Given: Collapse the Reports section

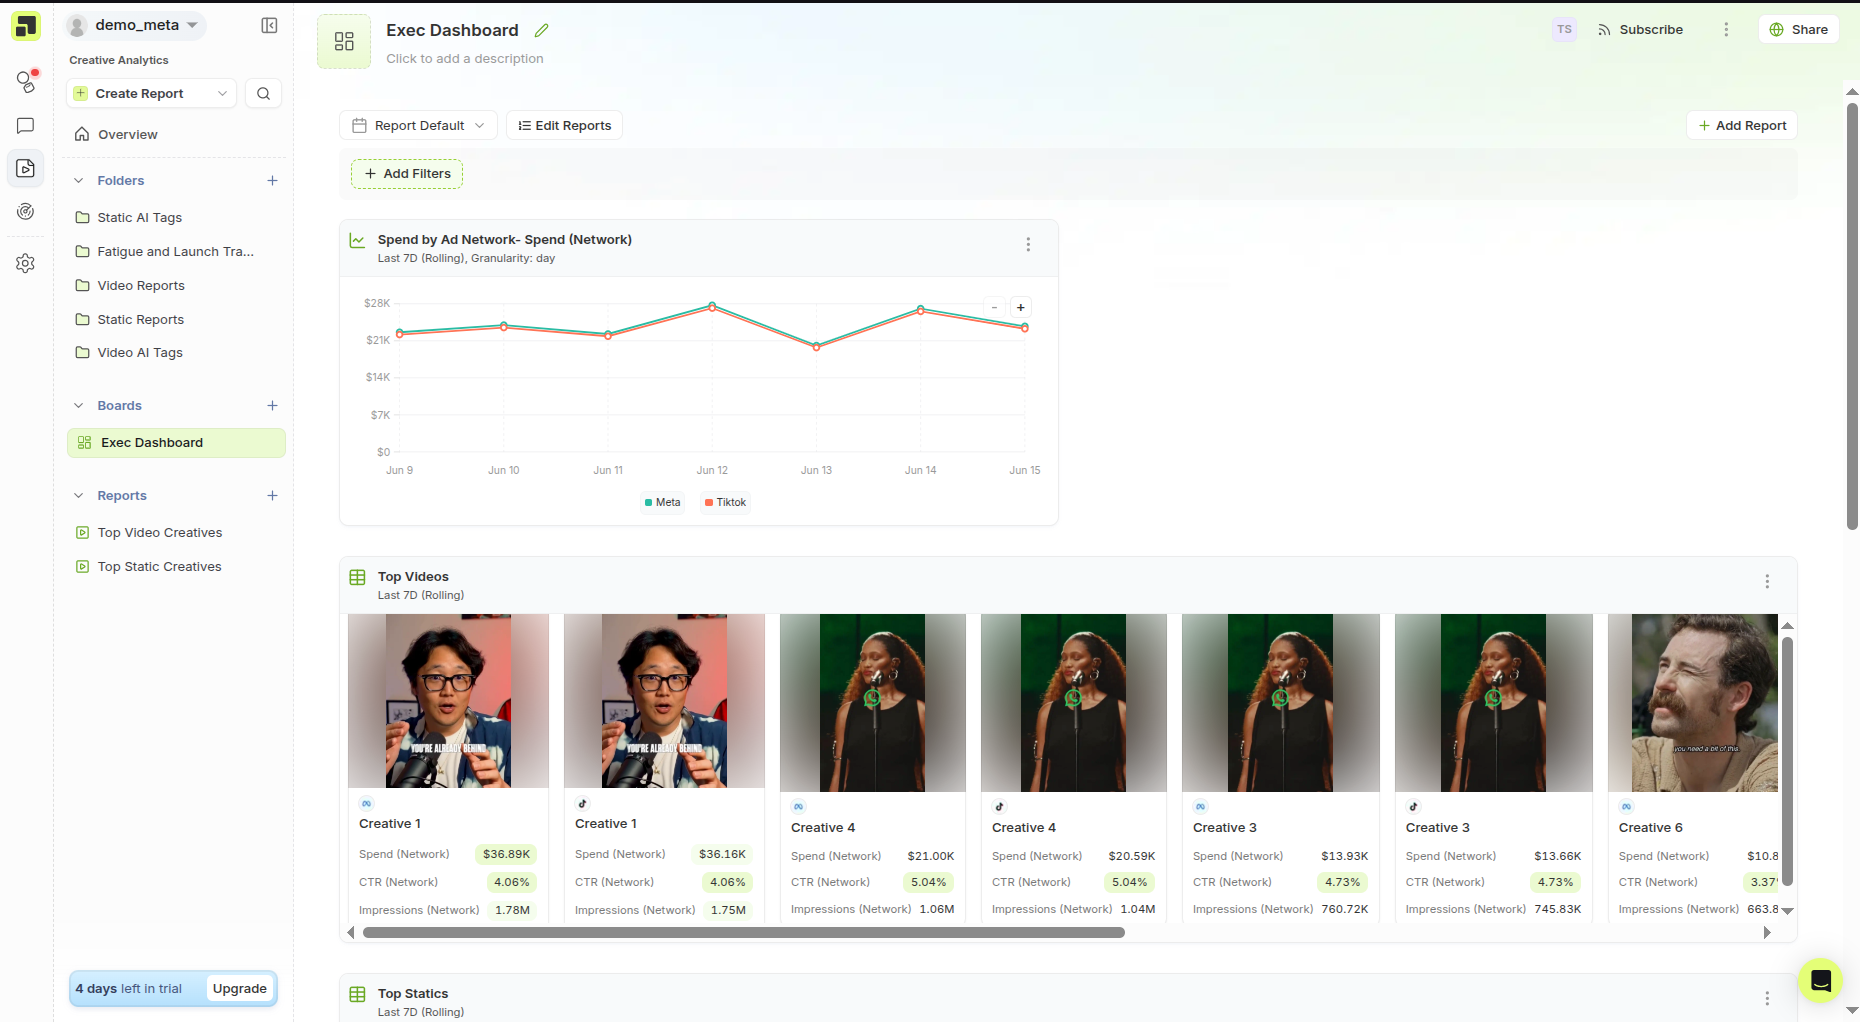Looking at the screenshot, I should tap(79, 495).
